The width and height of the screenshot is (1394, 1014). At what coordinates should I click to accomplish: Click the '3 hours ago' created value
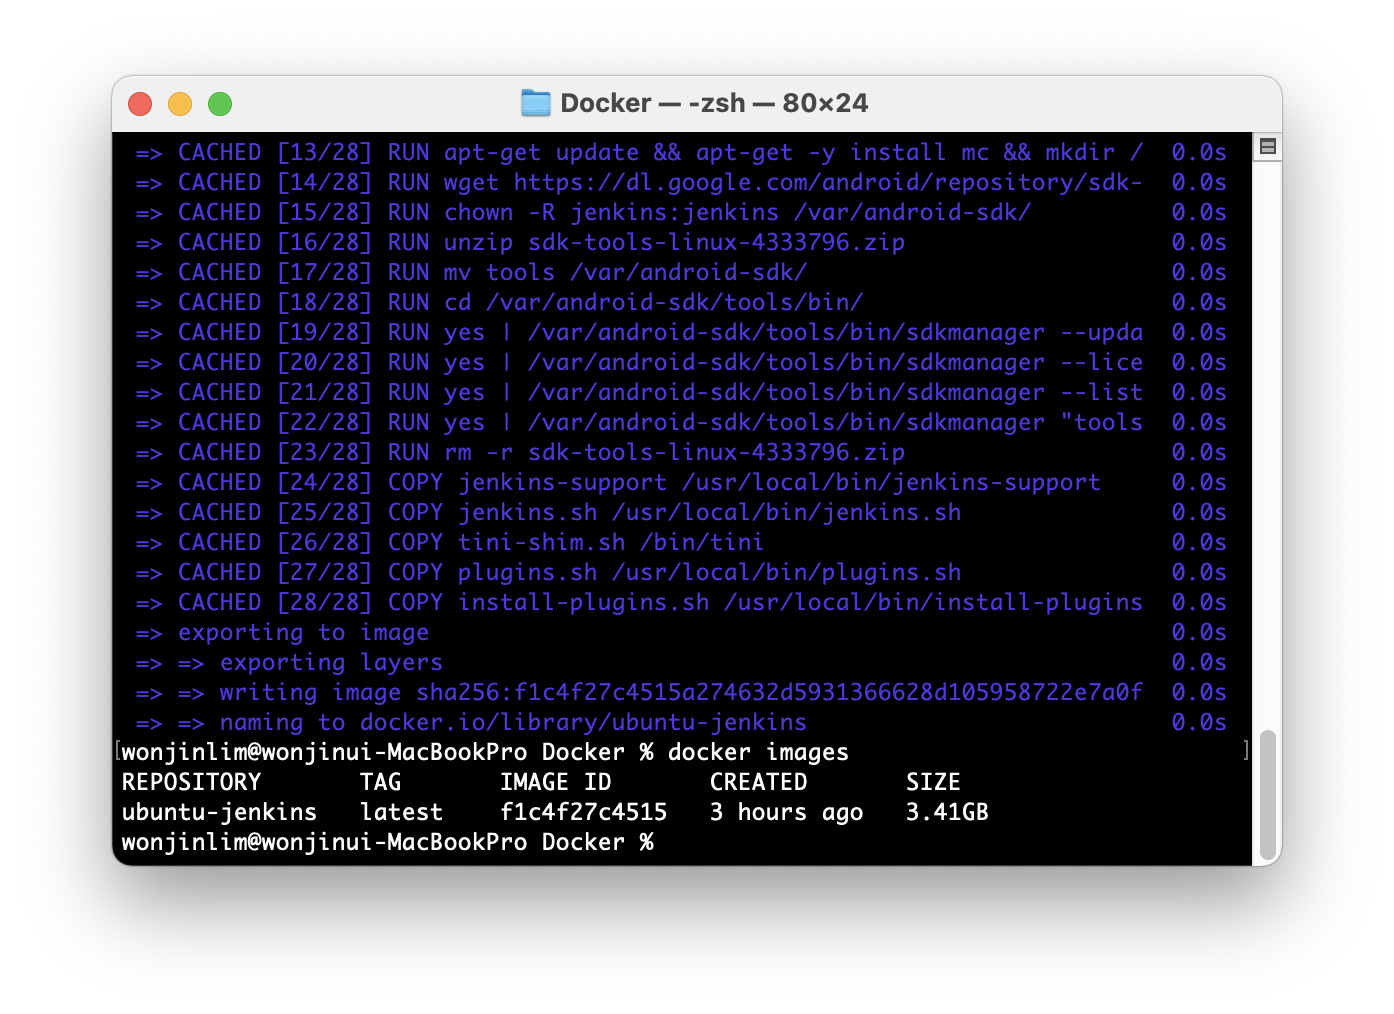pyautogui.click(x=786, y=812)
